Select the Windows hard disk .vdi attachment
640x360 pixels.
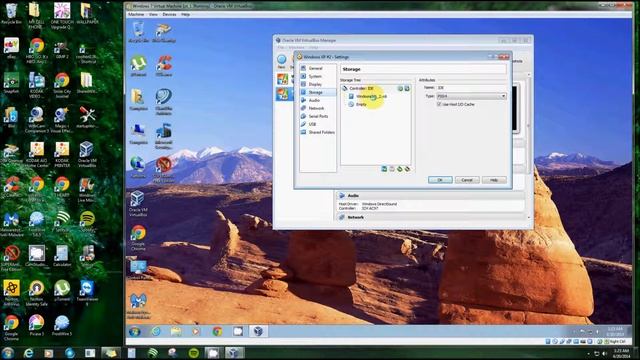[371, 96]
